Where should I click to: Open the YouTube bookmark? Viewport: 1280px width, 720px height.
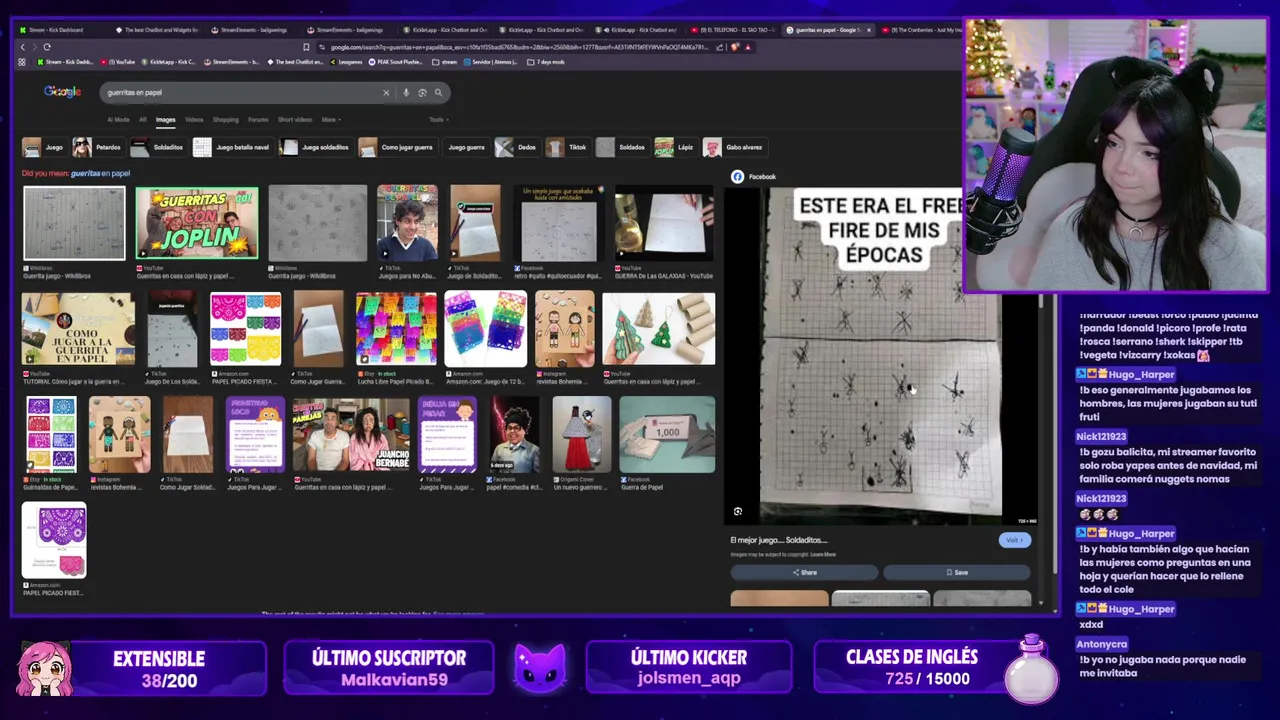pyautogui.click(x=119, y=62)
